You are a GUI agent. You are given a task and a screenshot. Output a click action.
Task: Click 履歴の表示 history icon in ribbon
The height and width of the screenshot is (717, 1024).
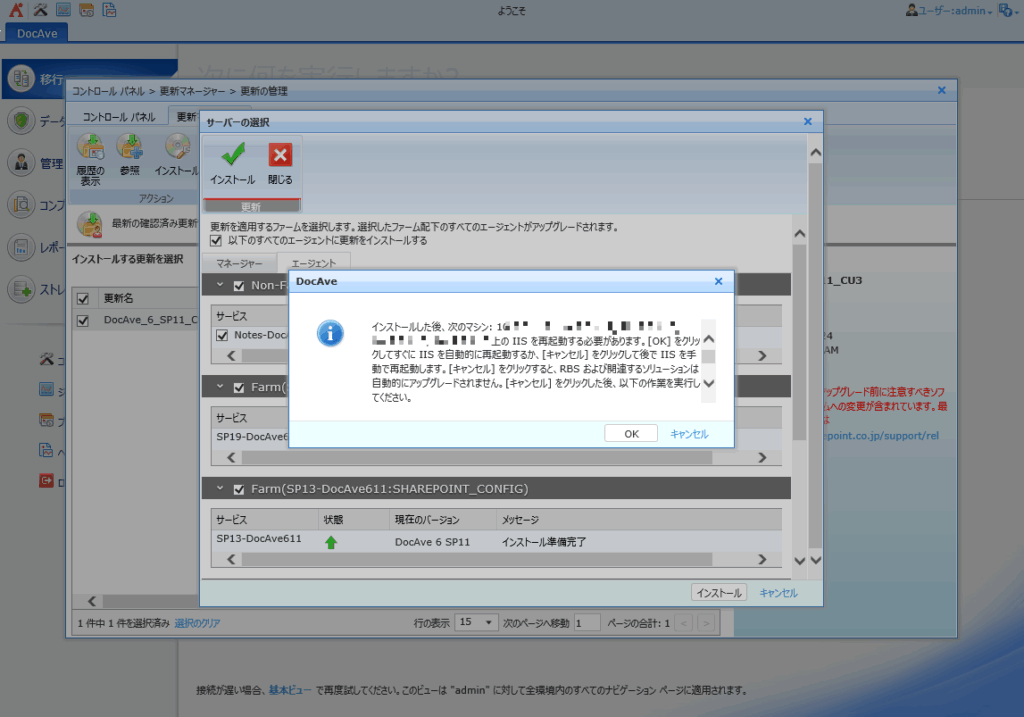tap(91, 148)
